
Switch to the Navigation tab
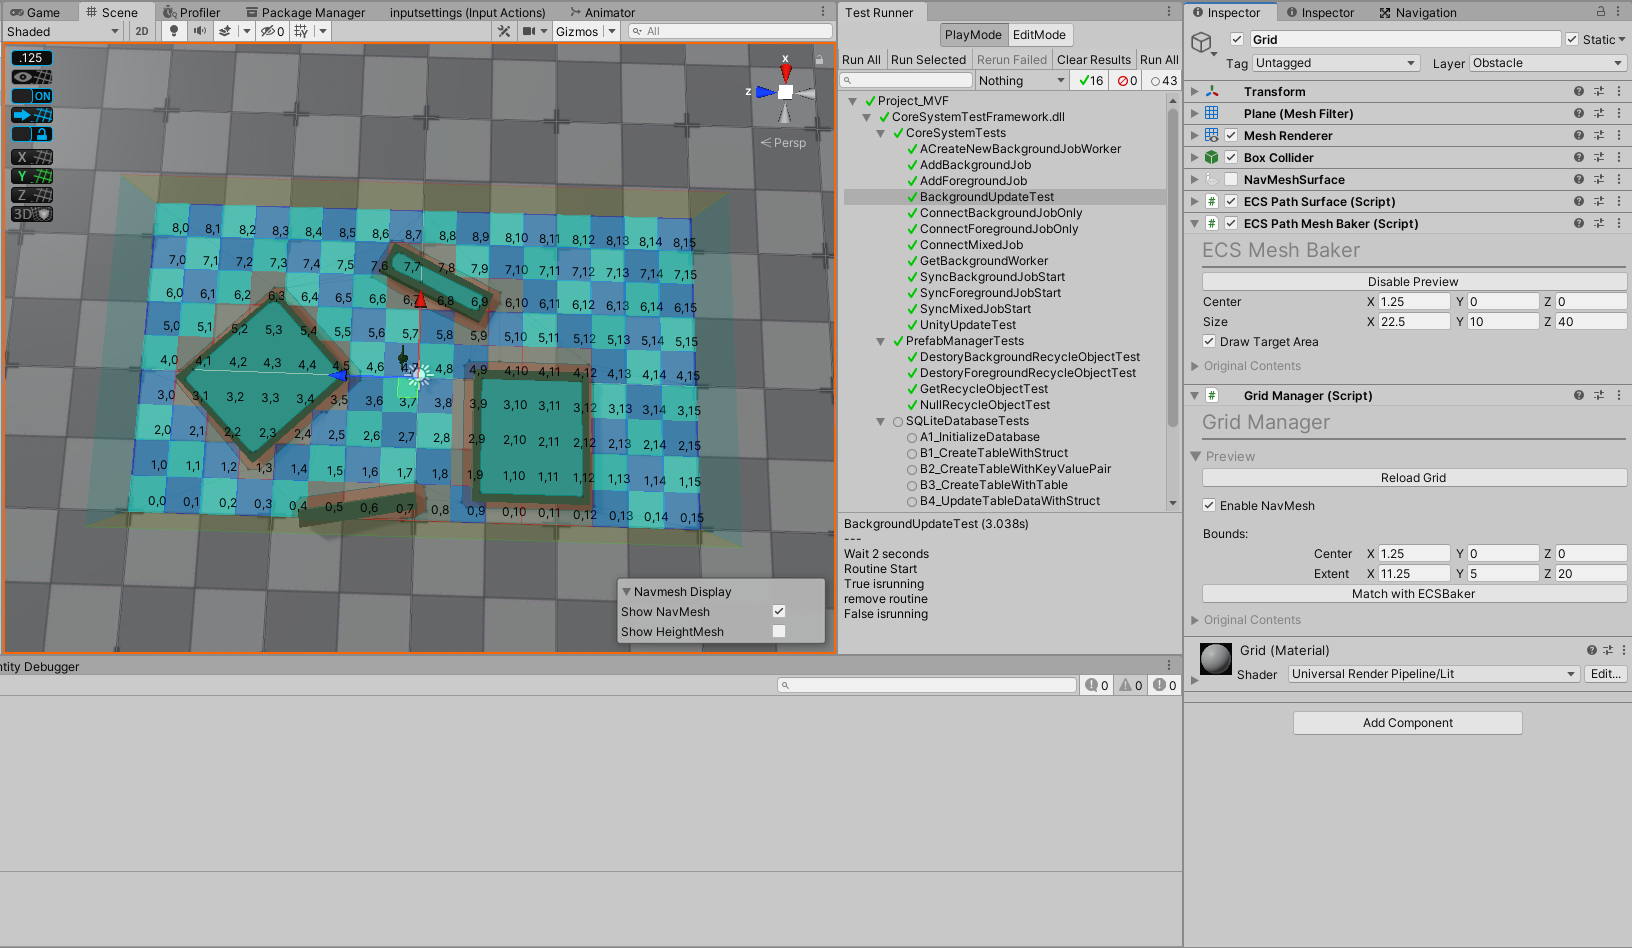tap(1417, 12)
